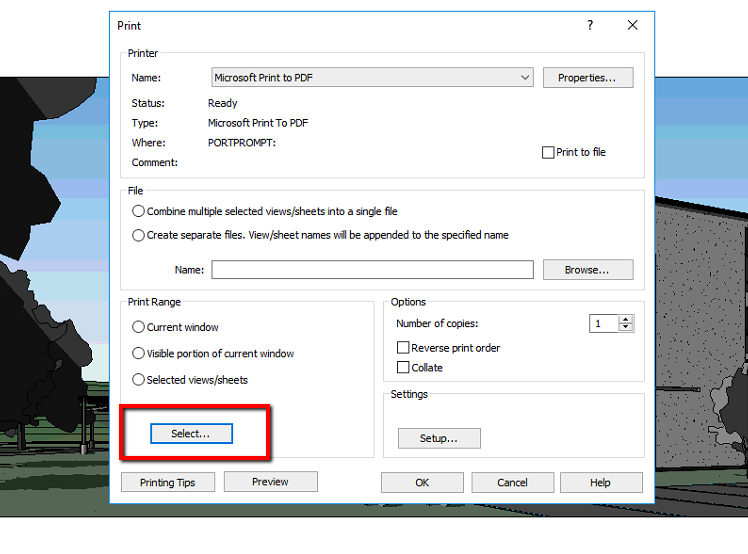Click the Browse... button
Image resolution: width=748 pixels, height=554 pixels.
click(x=588, y=270)
